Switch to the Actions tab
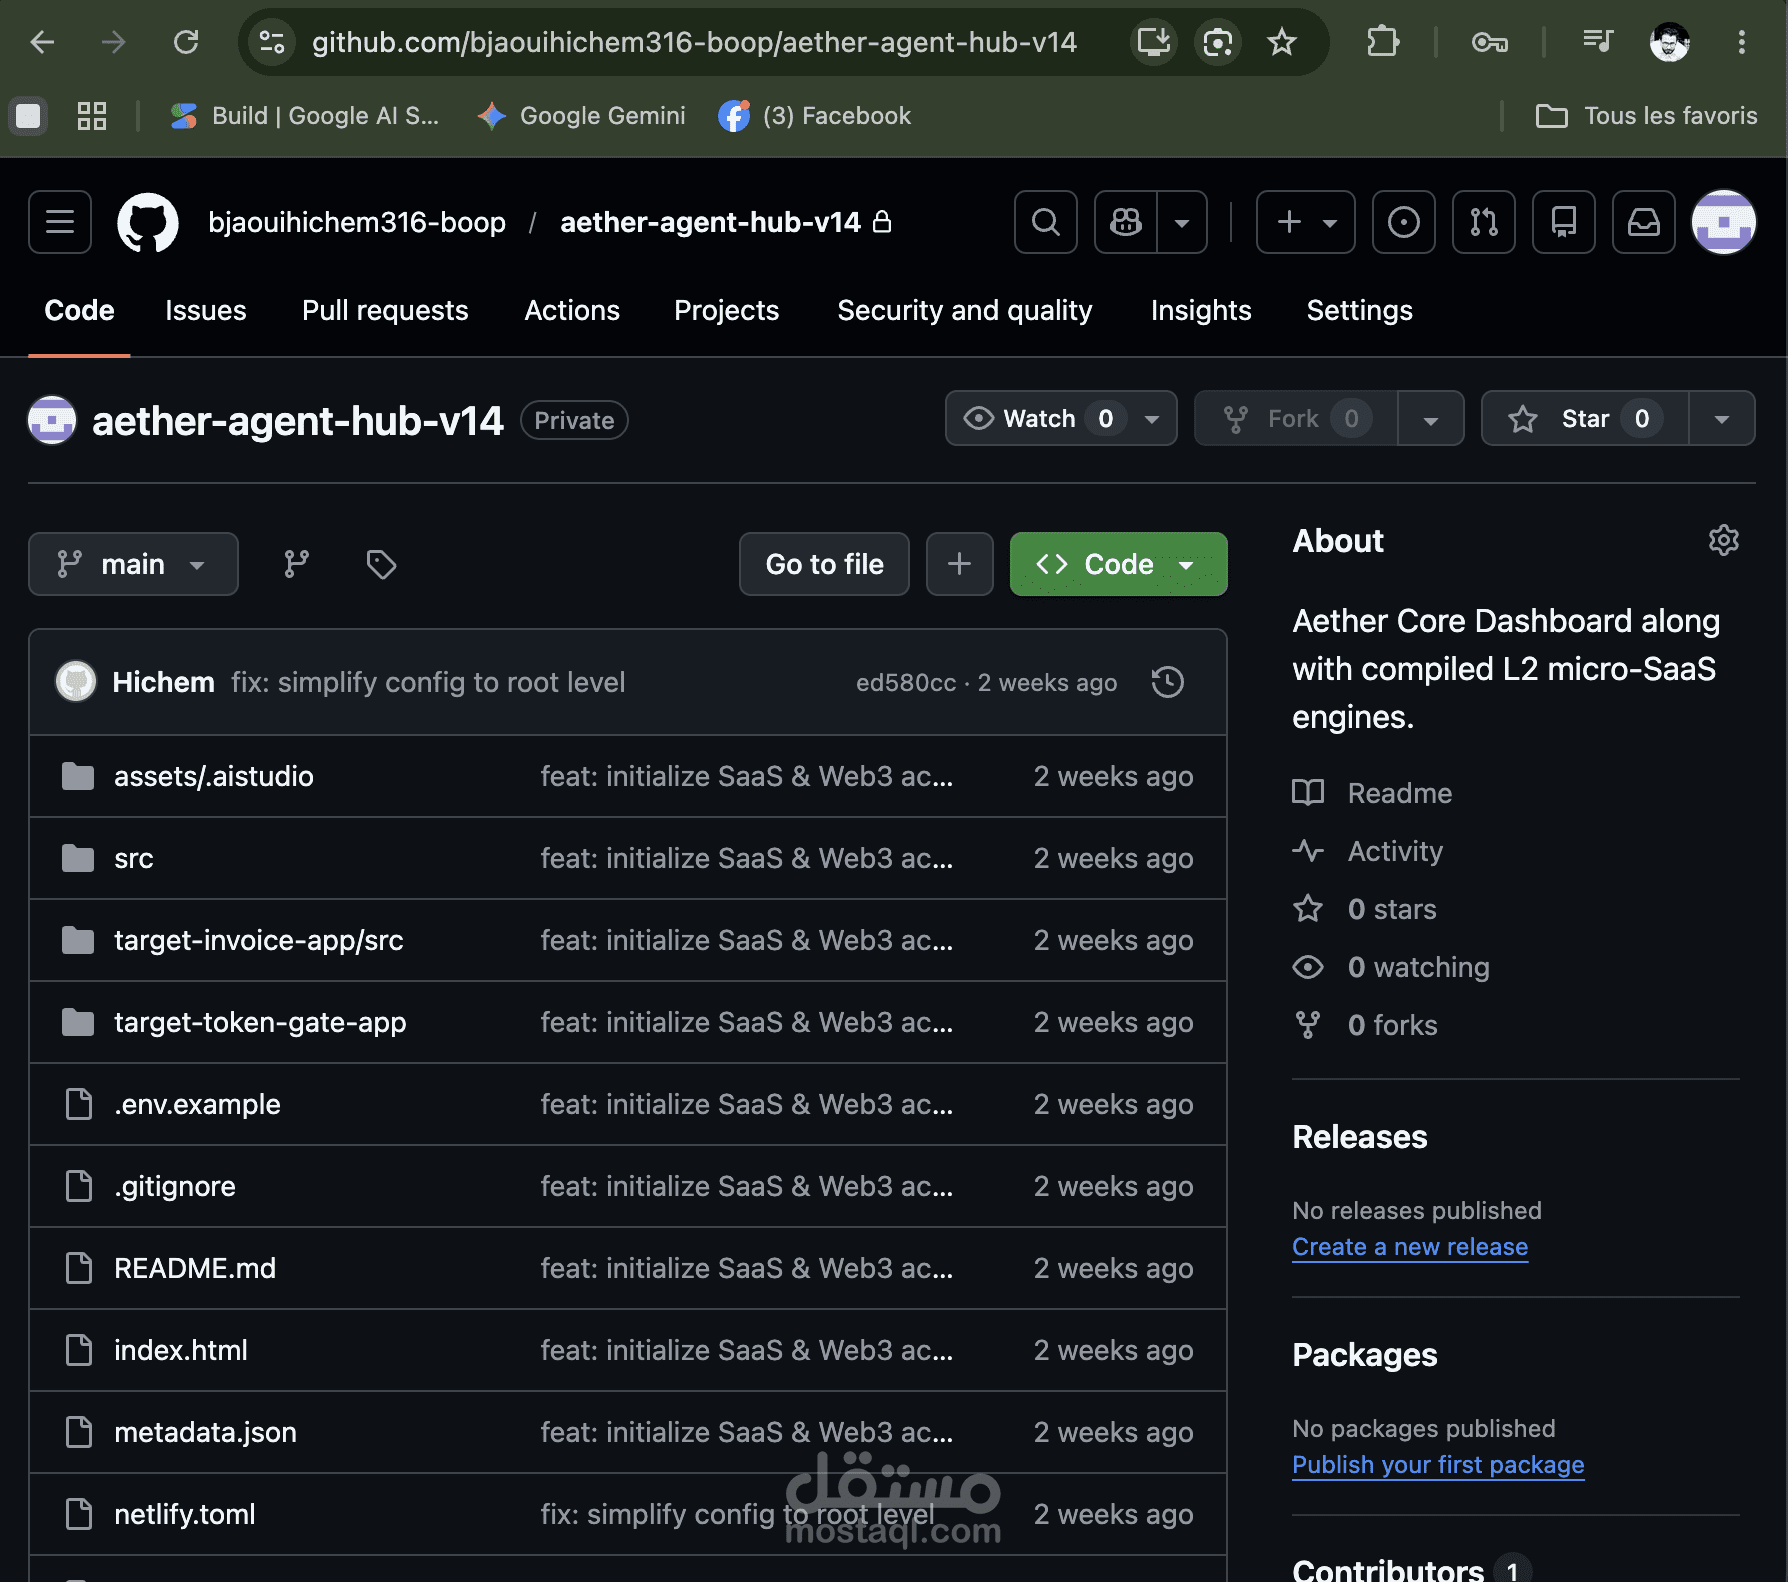 click(572, 311)
